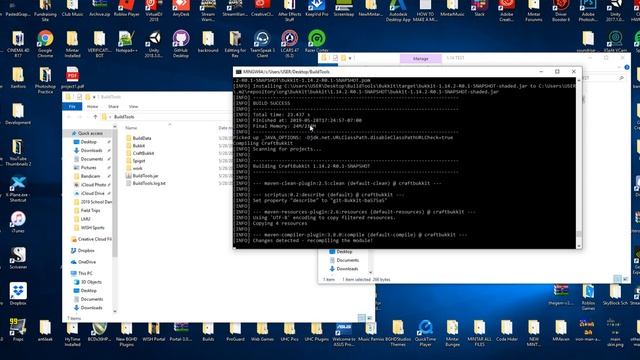Open Fraps desktop shortcut

pyautogui.click(x=18, y=330)
